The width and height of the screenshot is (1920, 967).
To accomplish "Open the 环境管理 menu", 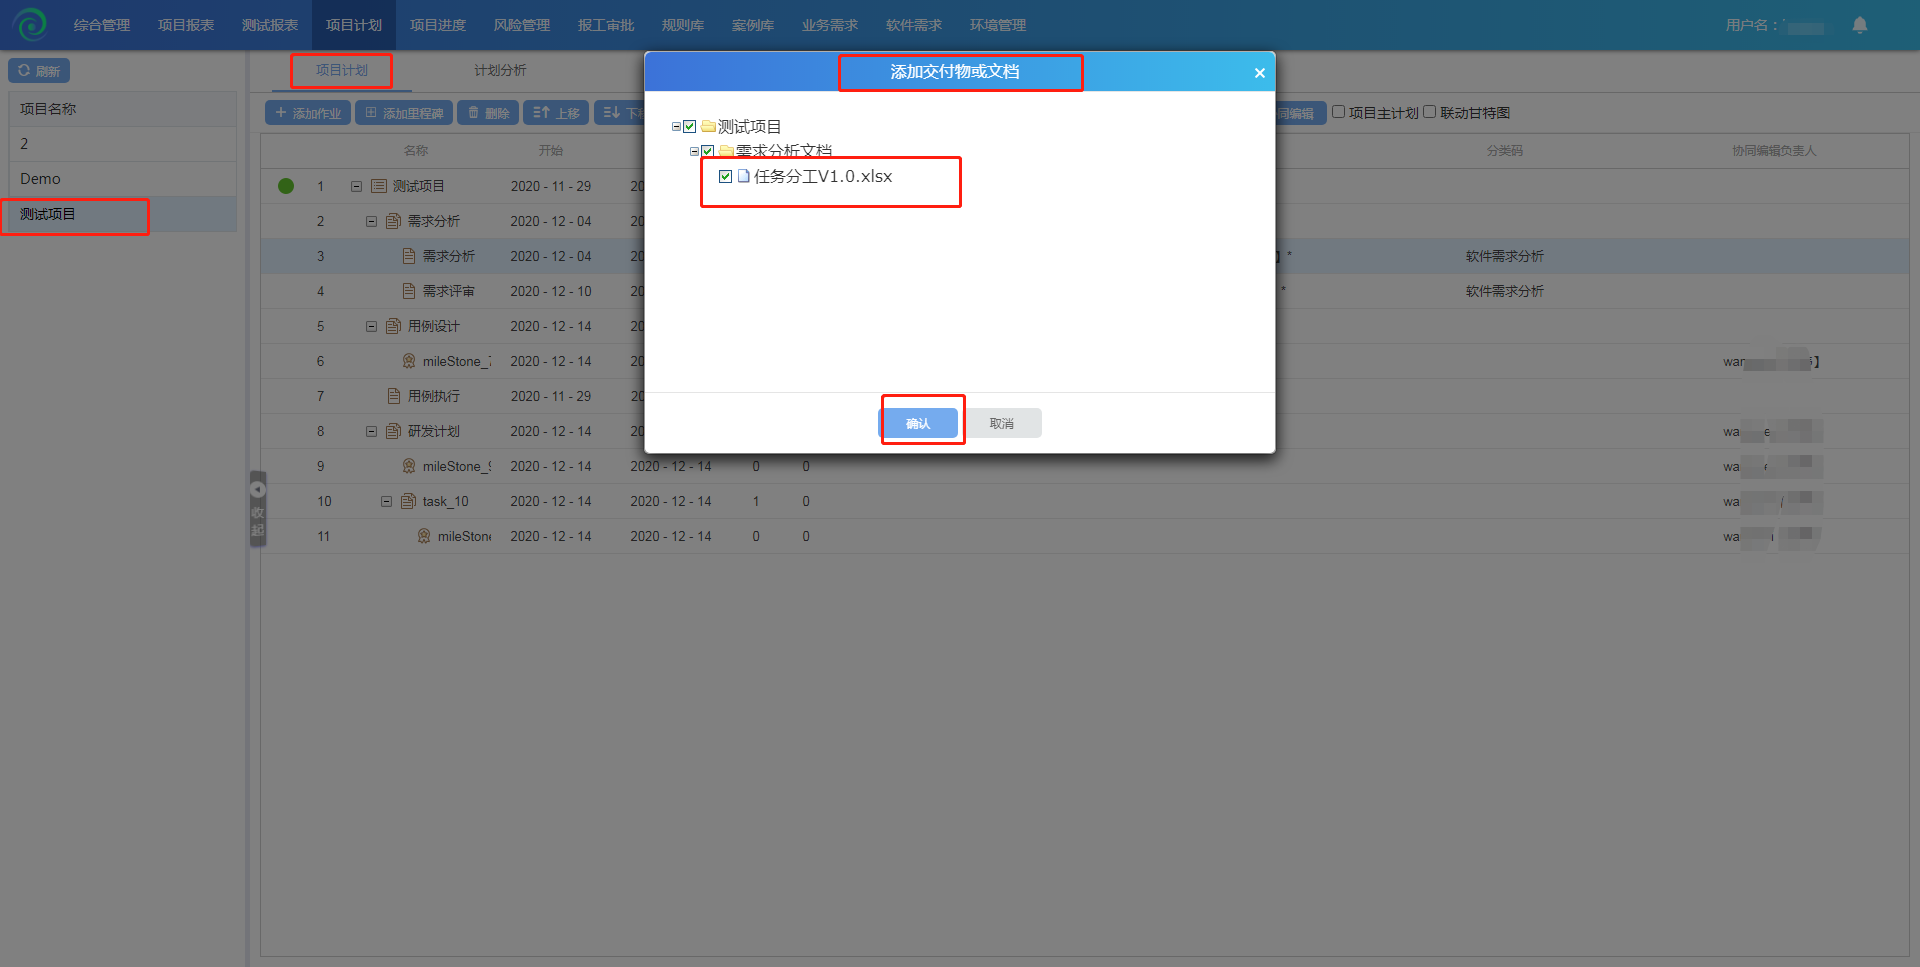I will coord(998,25).
